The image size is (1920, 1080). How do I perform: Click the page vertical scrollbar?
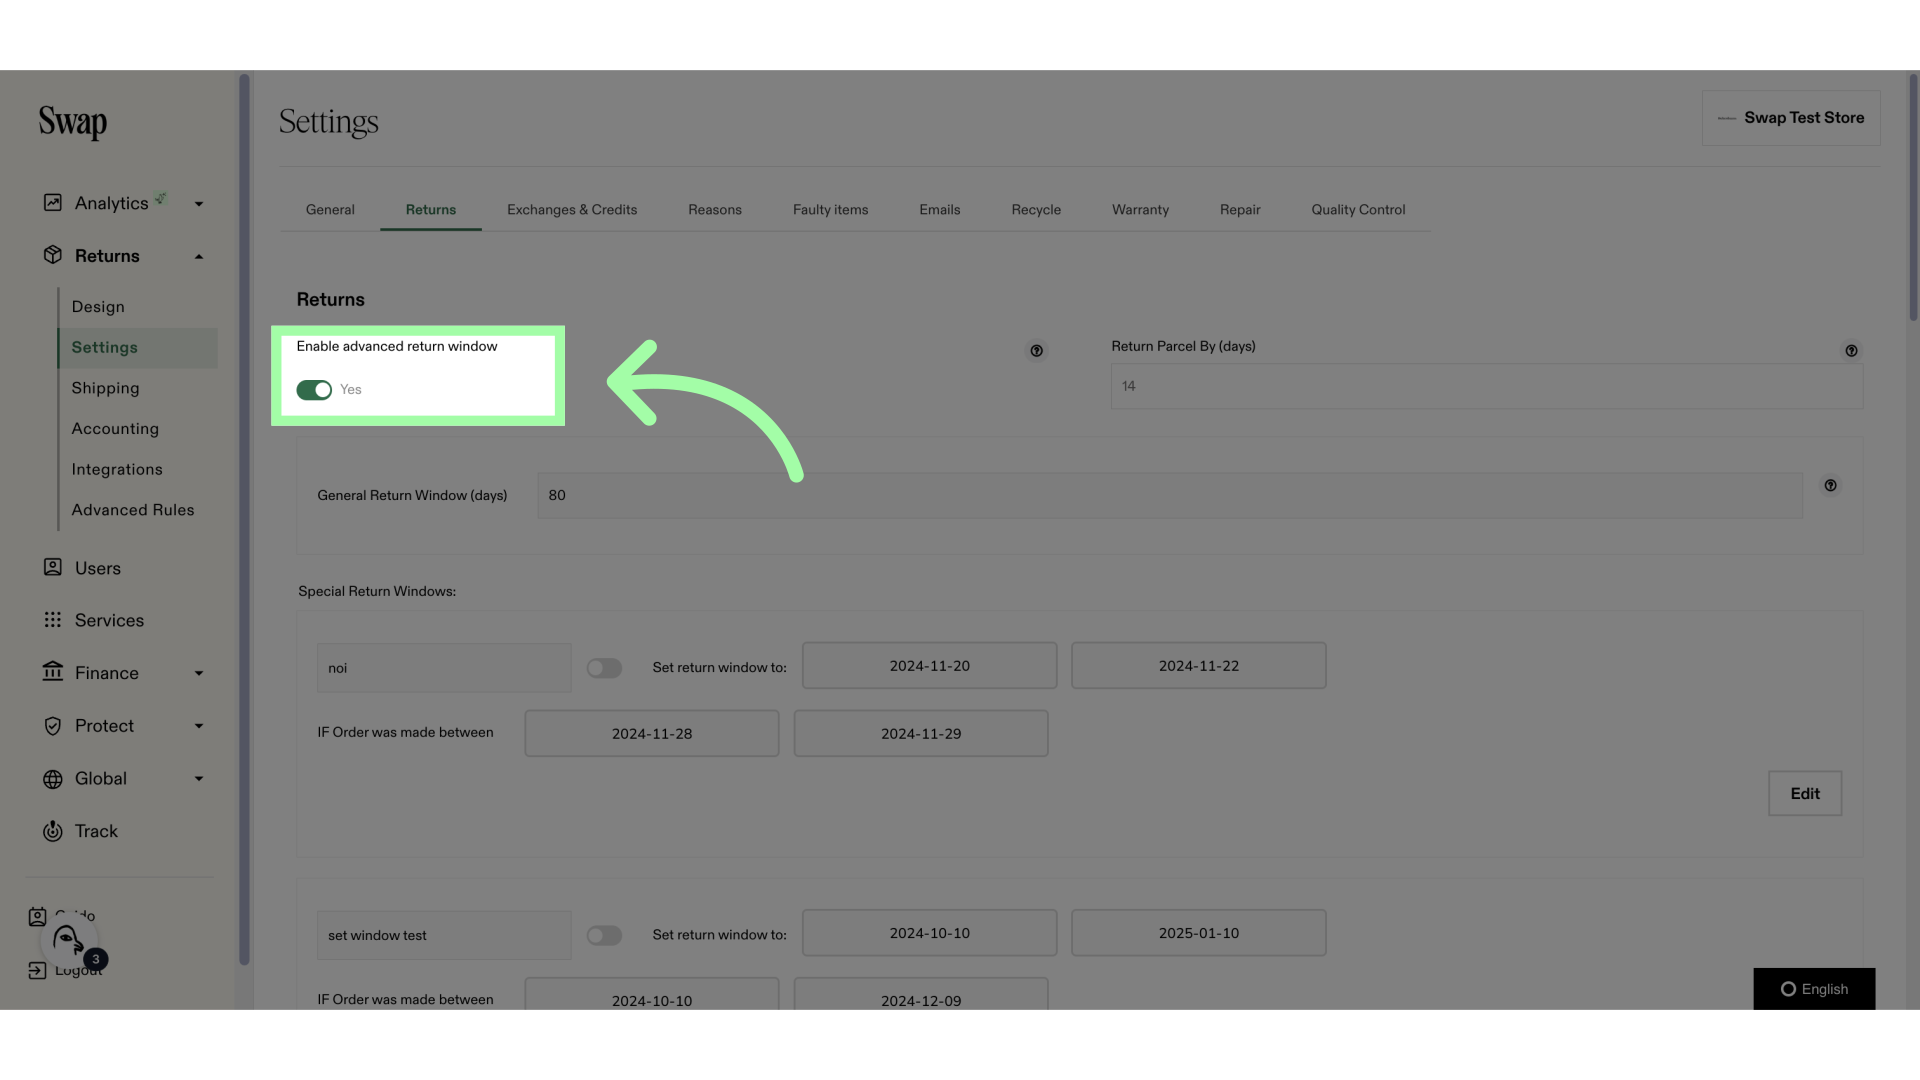point(1913,197)
